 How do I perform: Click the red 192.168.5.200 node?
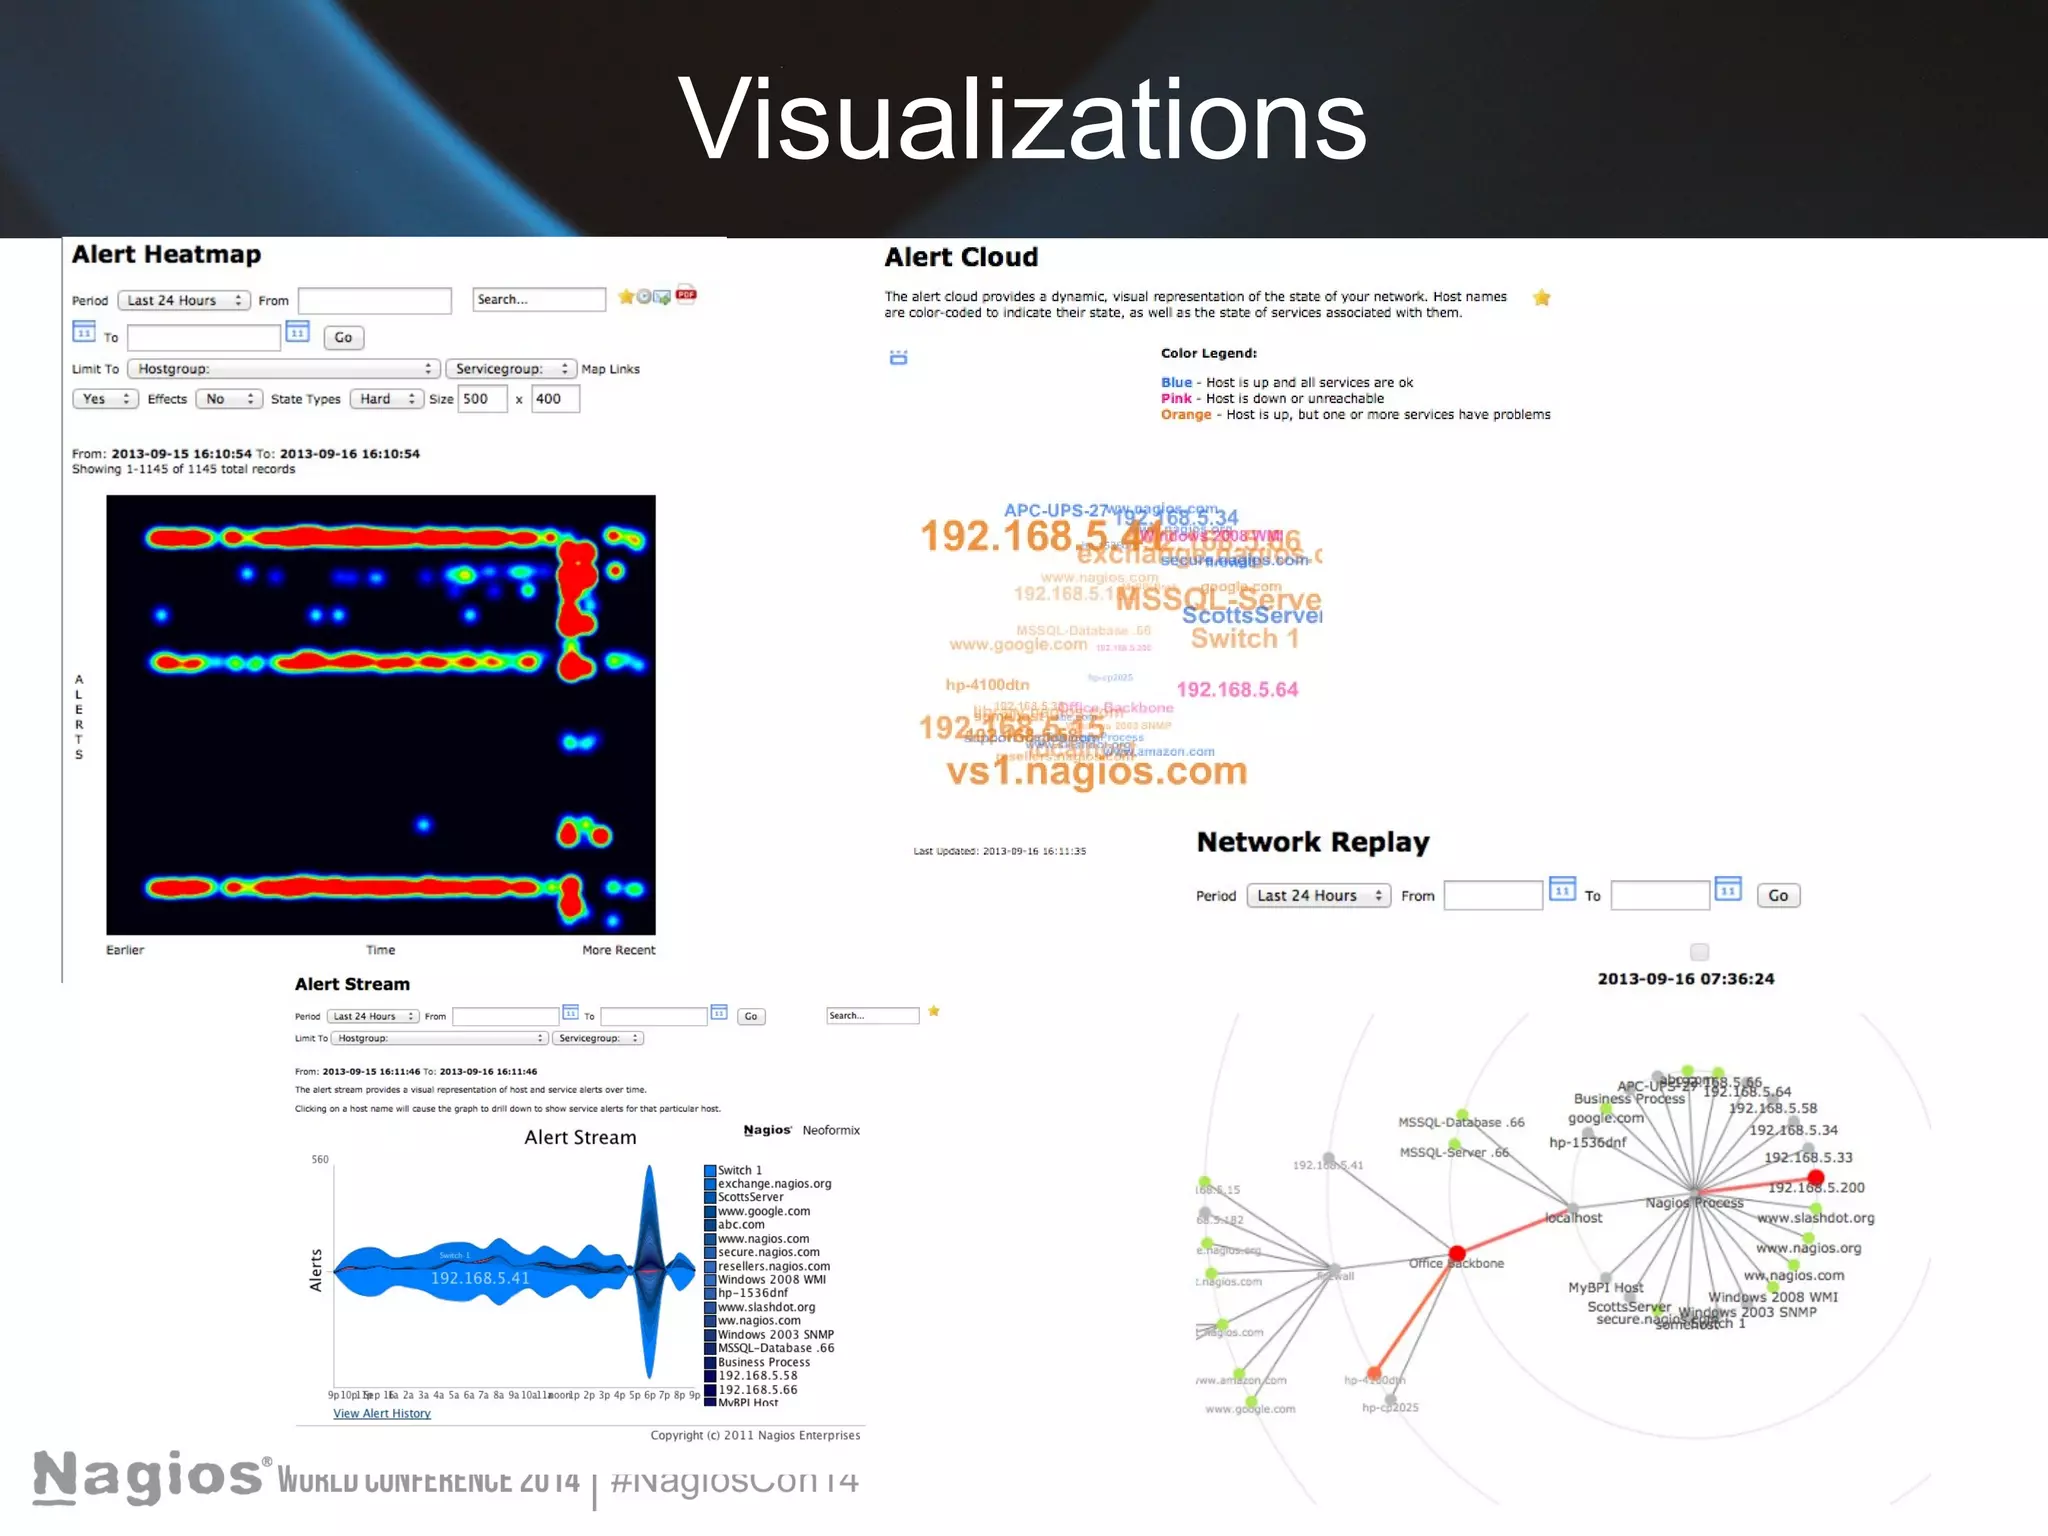[x=1816, y=1178]
